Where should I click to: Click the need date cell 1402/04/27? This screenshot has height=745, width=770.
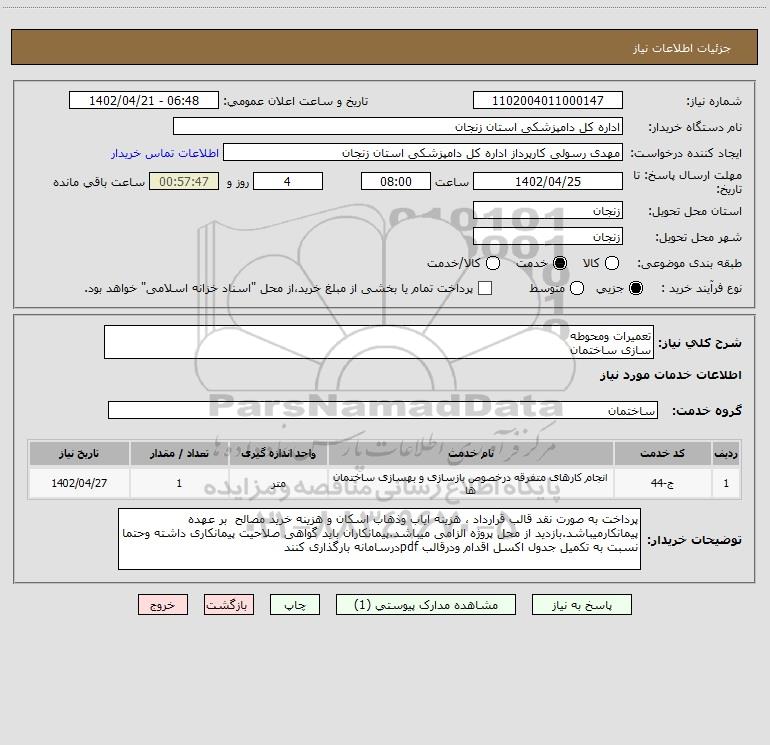pos(79,483)
